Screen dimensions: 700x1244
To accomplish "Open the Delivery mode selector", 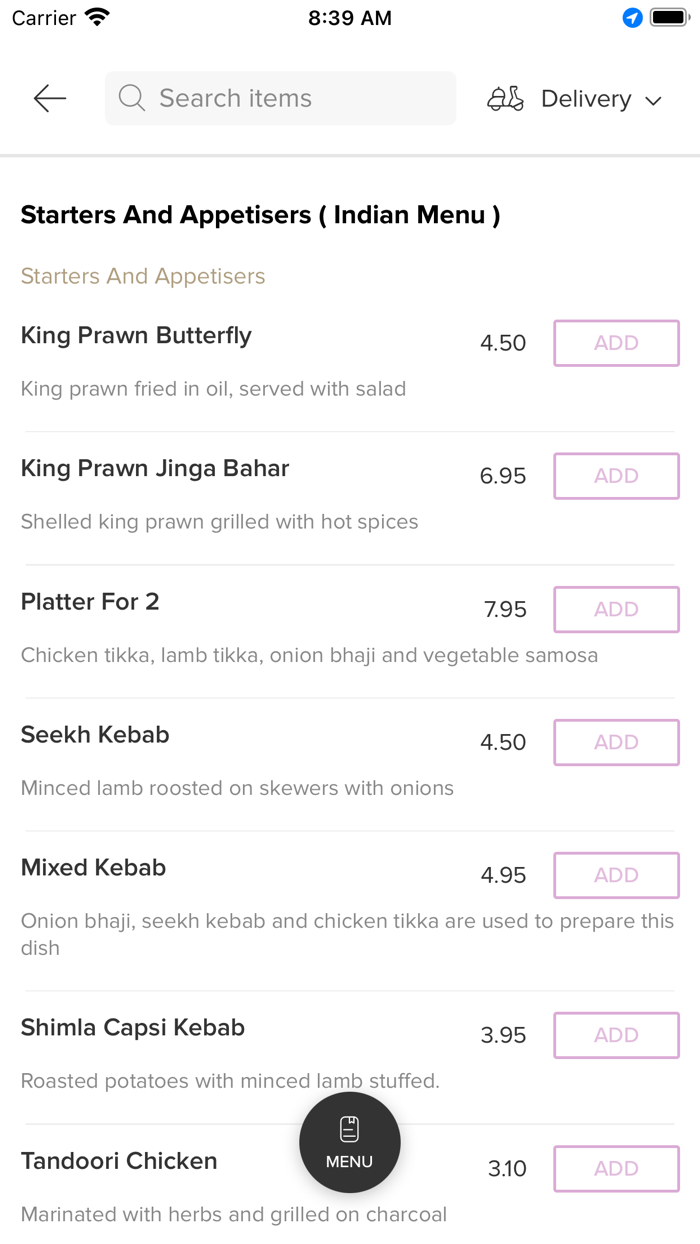I will [x=585, y=98].
